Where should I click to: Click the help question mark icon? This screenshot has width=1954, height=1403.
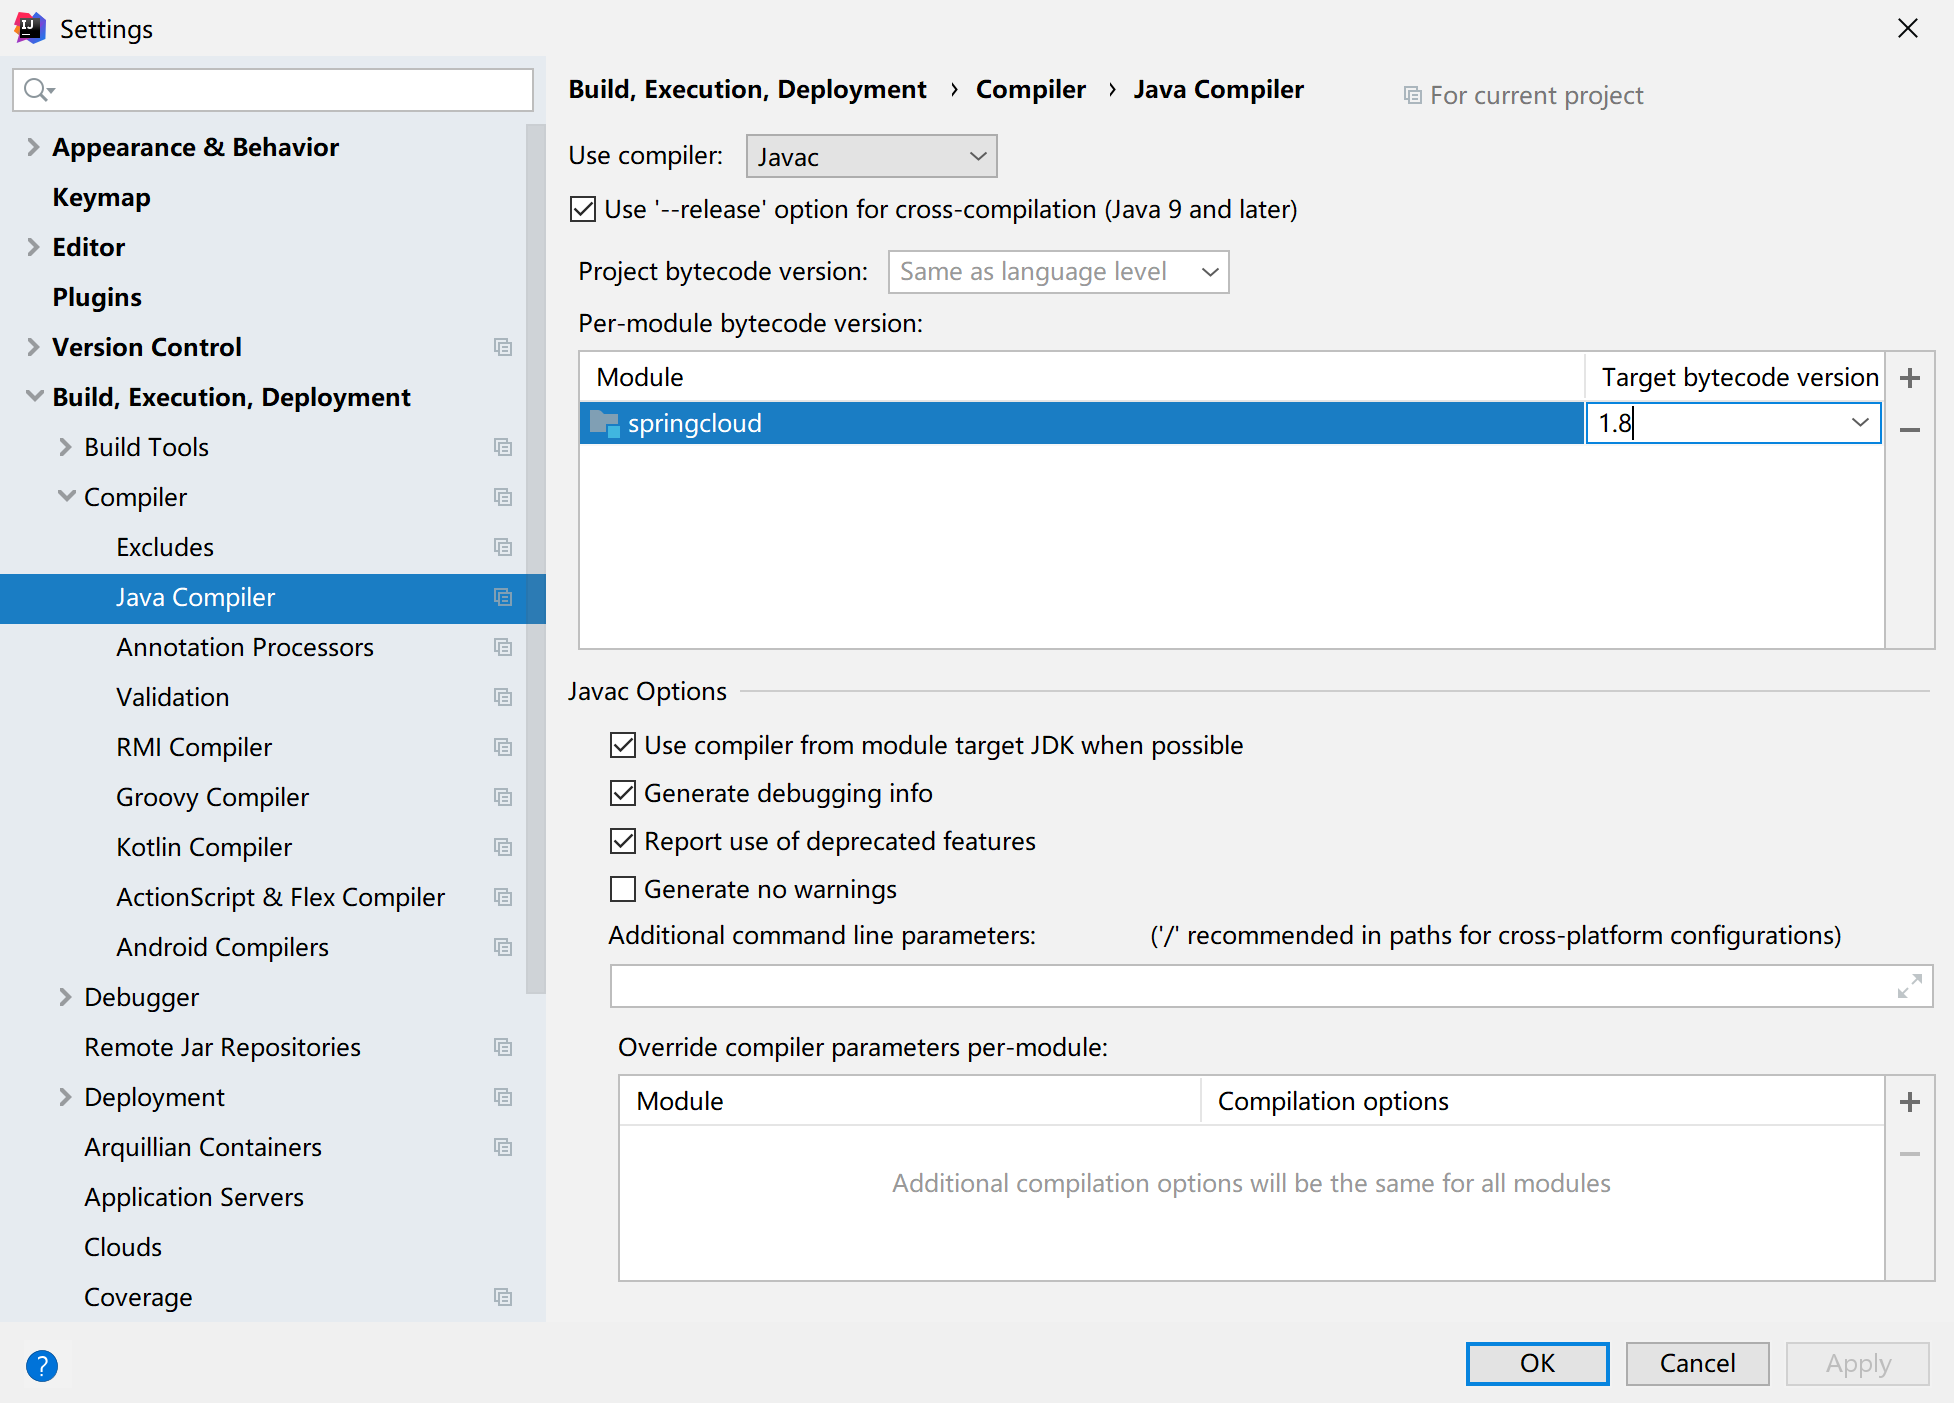pos(42,1365)
